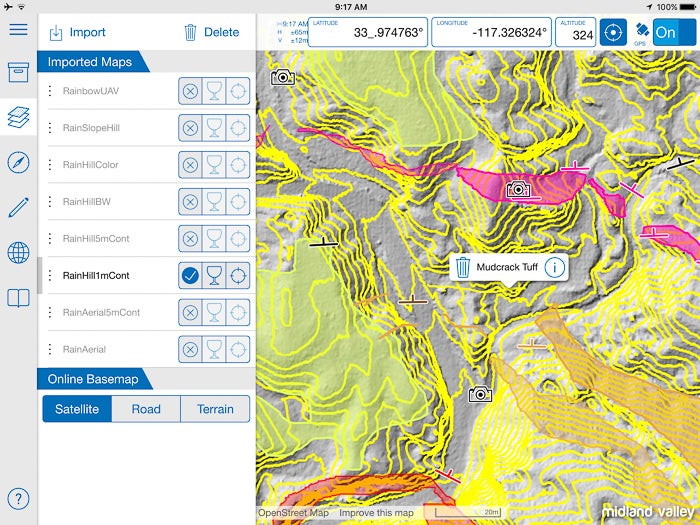Viewport: 700px width, 525px height.
Task: Select the pencil drawing tool
Action: [18, 208]
